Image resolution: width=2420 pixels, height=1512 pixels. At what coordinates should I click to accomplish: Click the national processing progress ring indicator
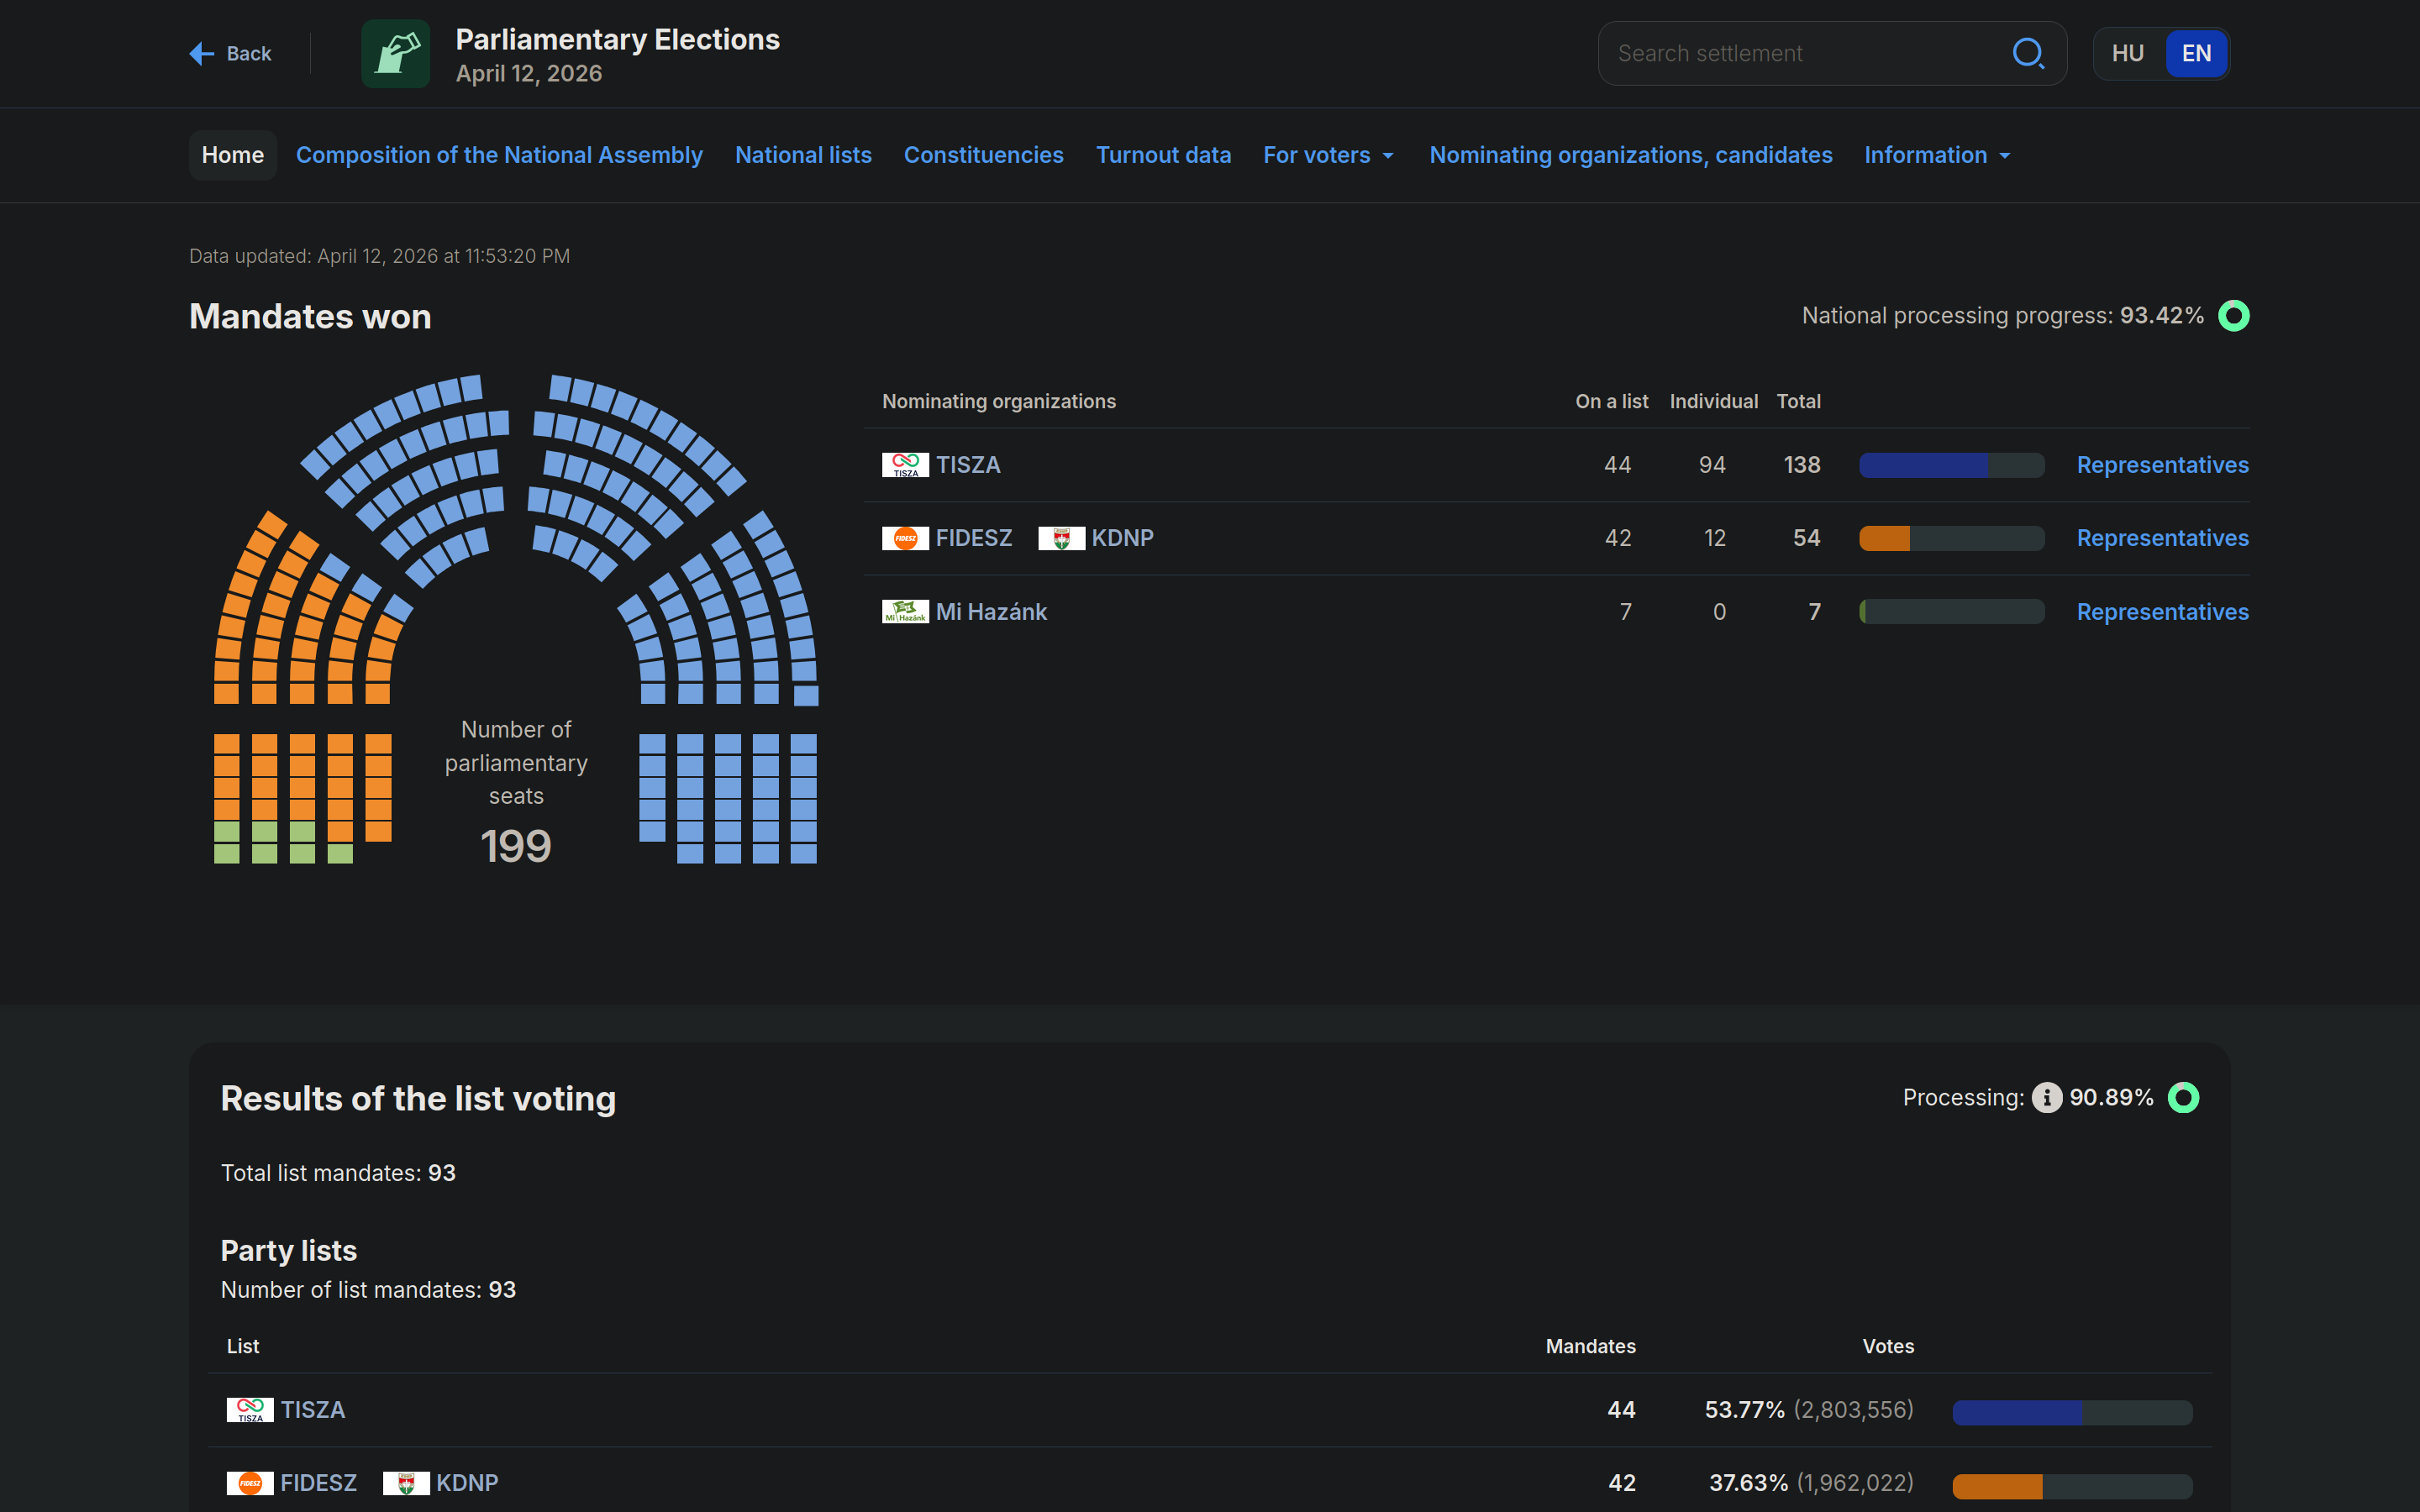coord(2233,316)
